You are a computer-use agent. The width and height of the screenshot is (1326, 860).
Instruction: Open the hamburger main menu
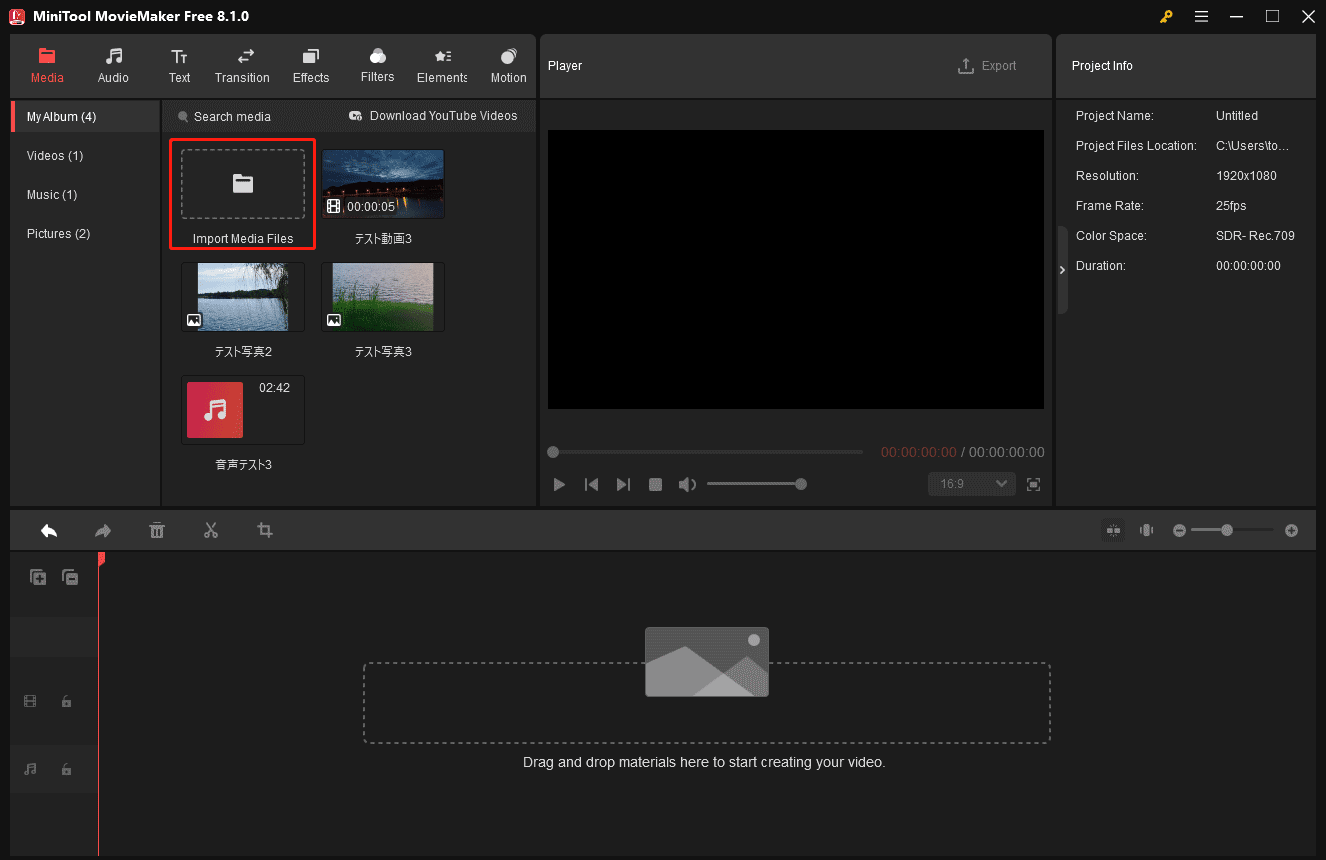[1201, 16]
